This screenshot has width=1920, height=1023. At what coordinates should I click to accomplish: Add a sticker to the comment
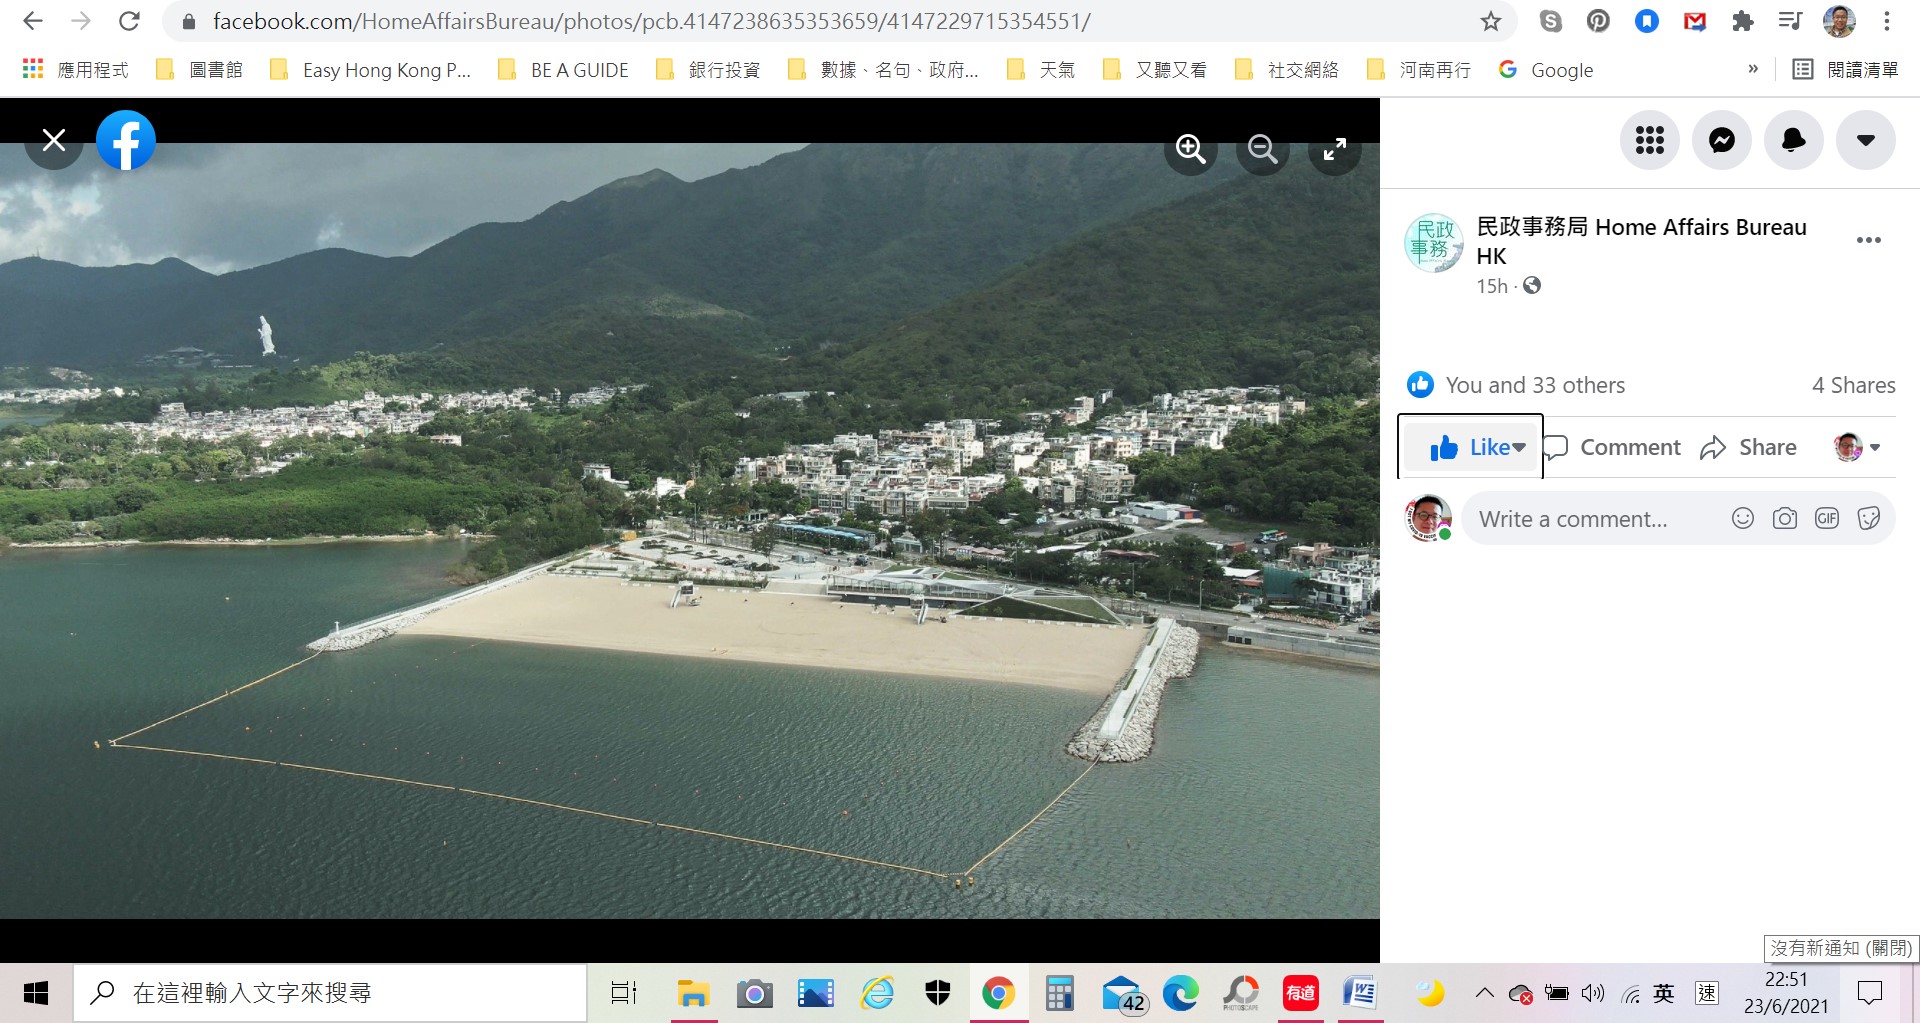tap(1869, 518)
